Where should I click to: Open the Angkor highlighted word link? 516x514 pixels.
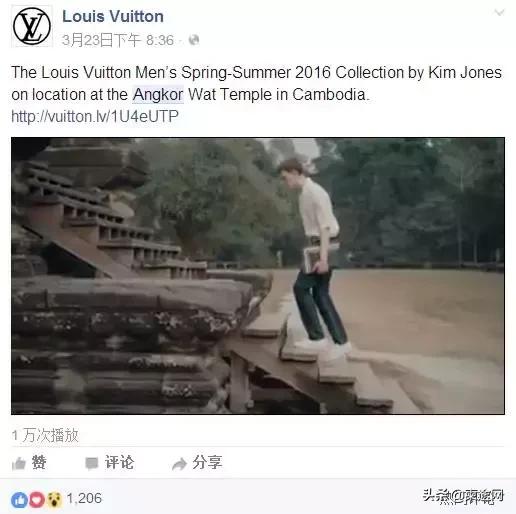click(158, 94)
